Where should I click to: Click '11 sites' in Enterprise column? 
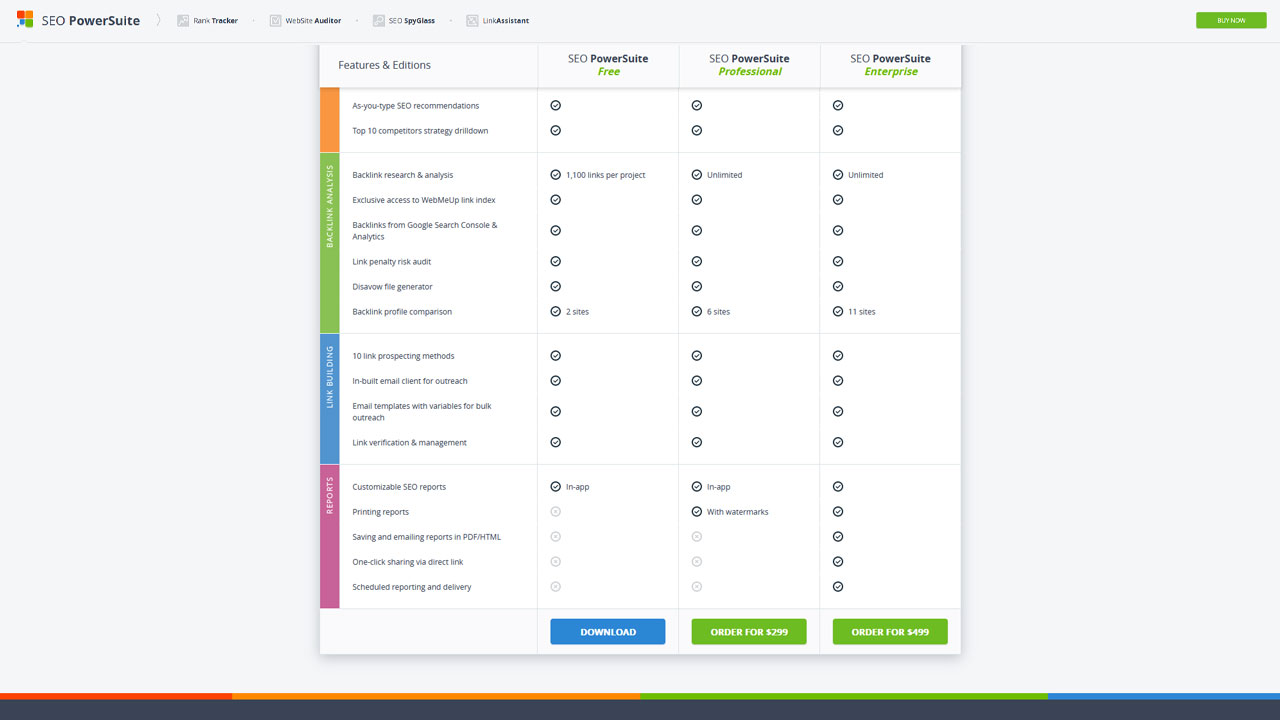862,312
